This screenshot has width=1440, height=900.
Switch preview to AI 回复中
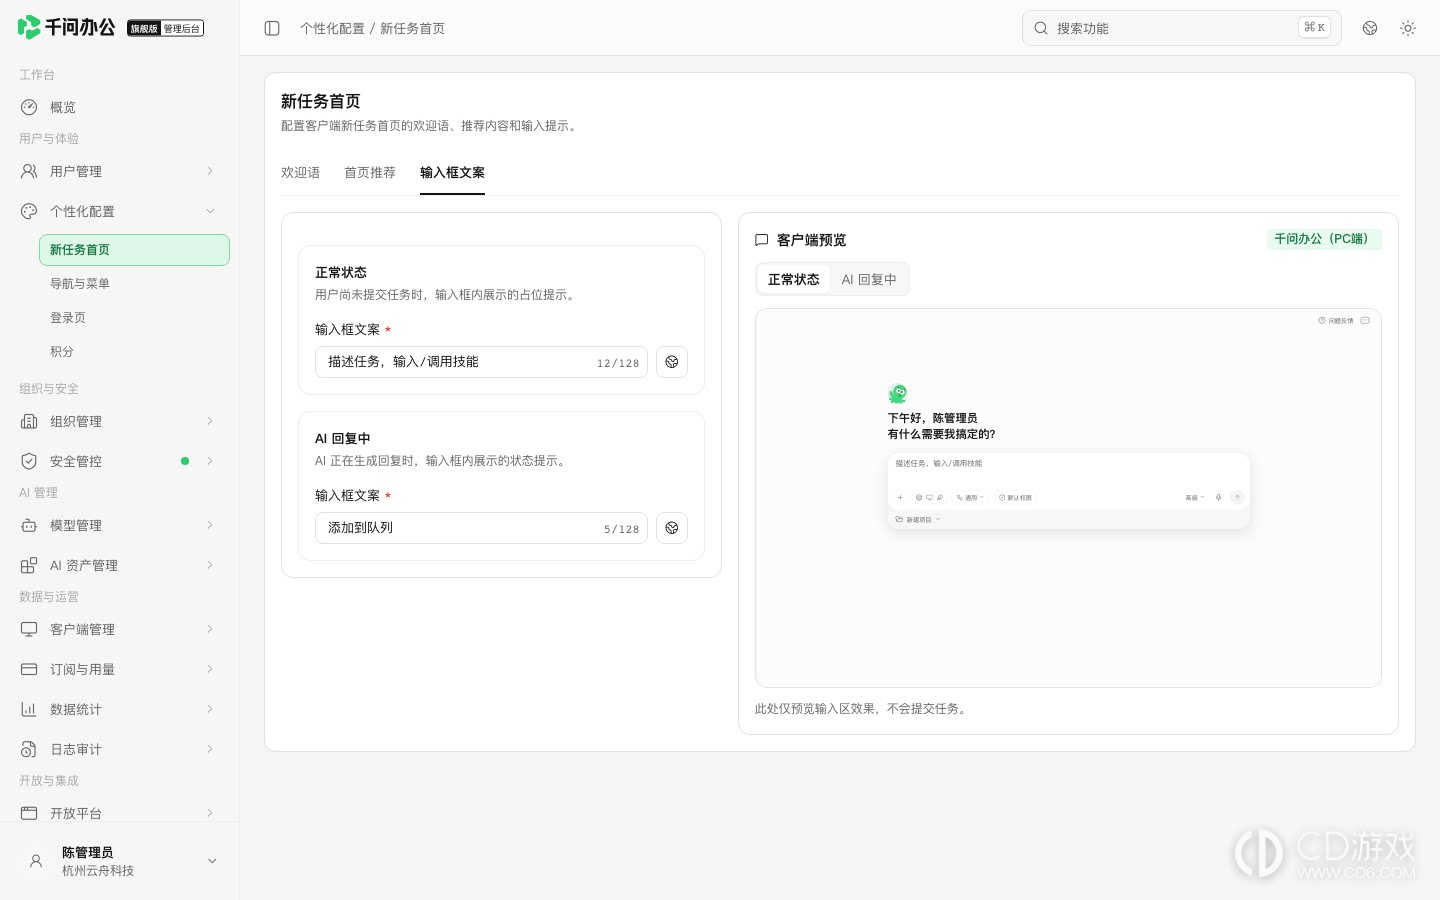[x=869, y=280]
